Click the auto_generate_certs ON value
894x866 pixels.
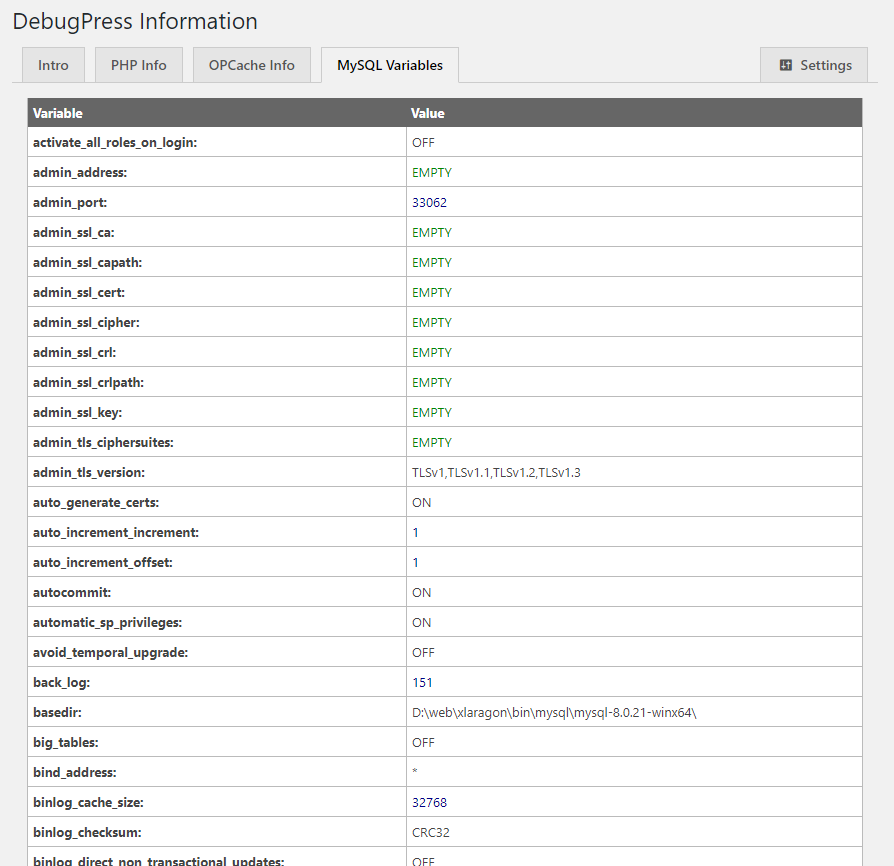[x=422, y=502]
